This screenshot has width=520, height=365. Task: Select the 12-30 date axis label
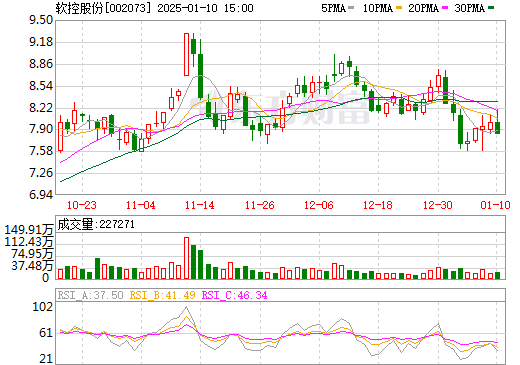(438, 205)
